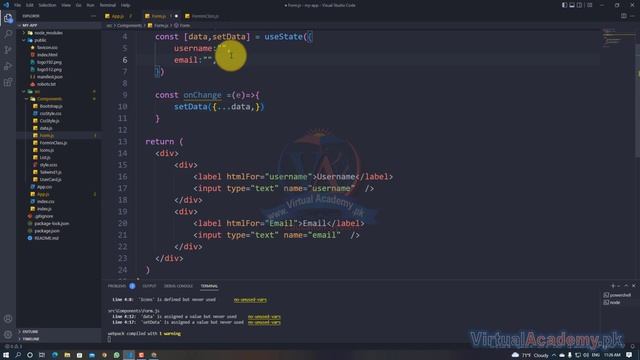Image resolution: width=640 pixels, height=360 pixels.
Task: Open the Selection menu
Action: coord(47,5)
